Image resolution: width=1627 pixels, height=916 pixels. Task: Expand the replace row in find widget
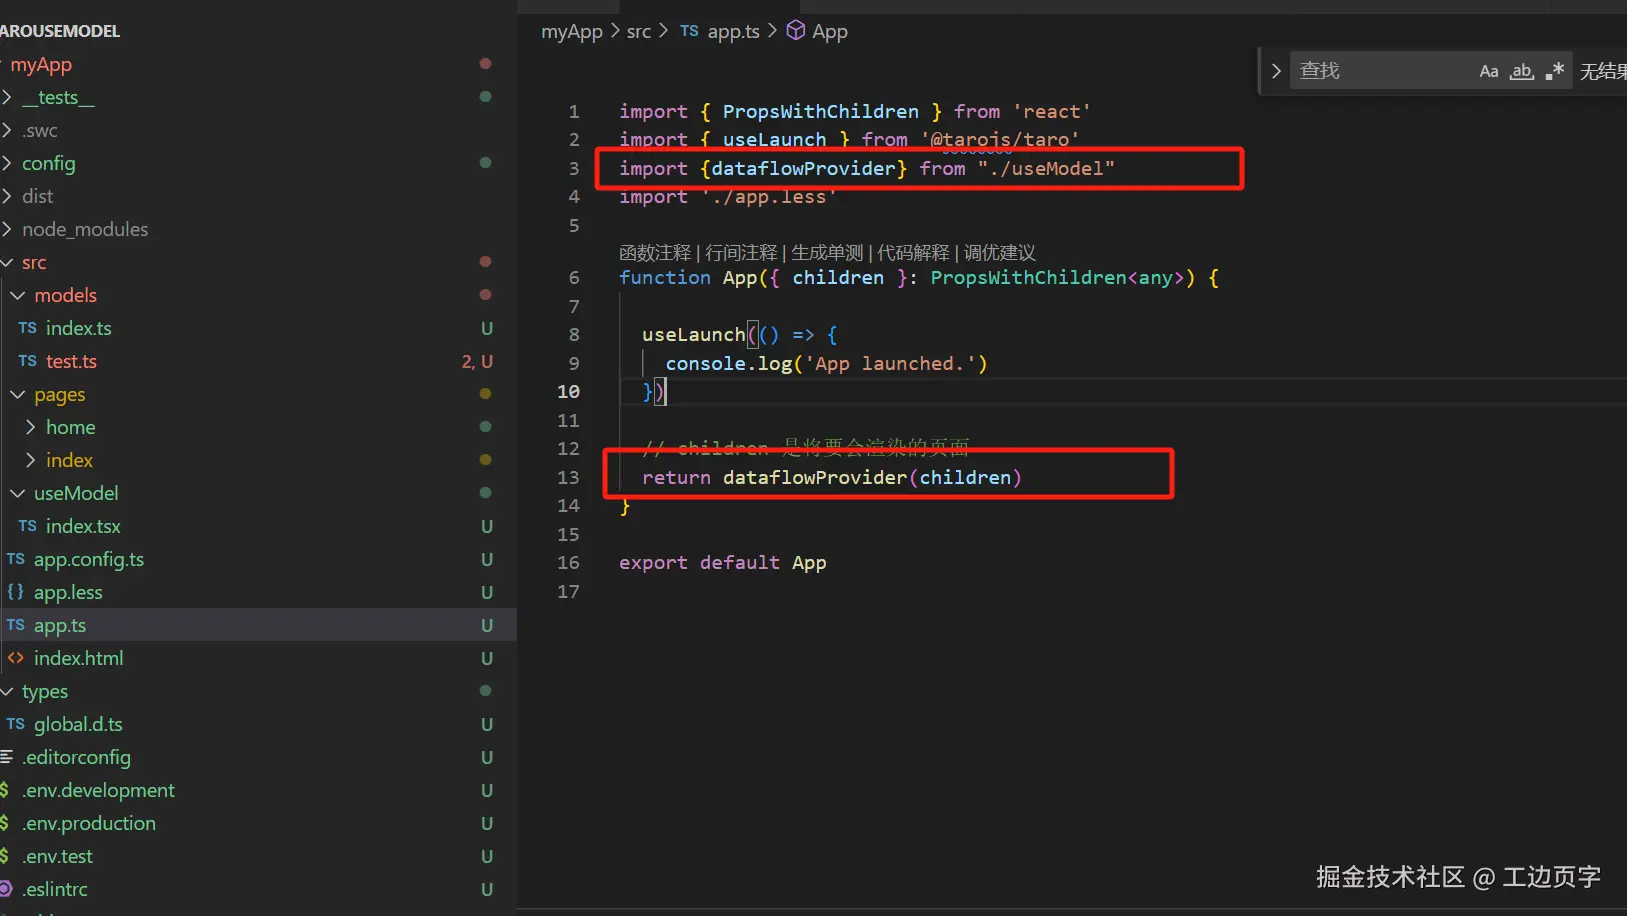[x=1276, y=71]
